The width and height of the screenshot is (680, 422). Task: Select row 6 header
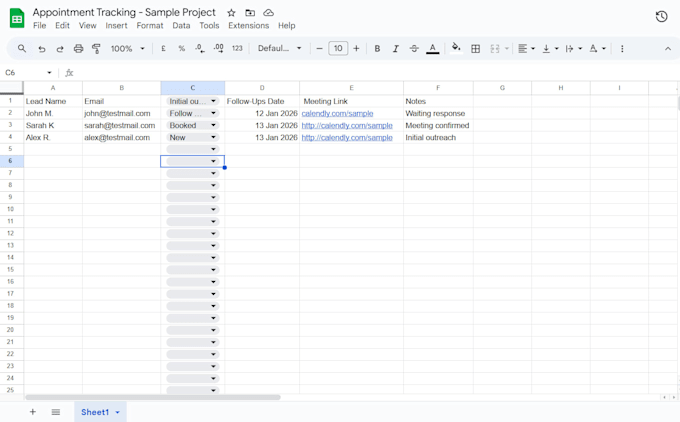pos(11,161)
